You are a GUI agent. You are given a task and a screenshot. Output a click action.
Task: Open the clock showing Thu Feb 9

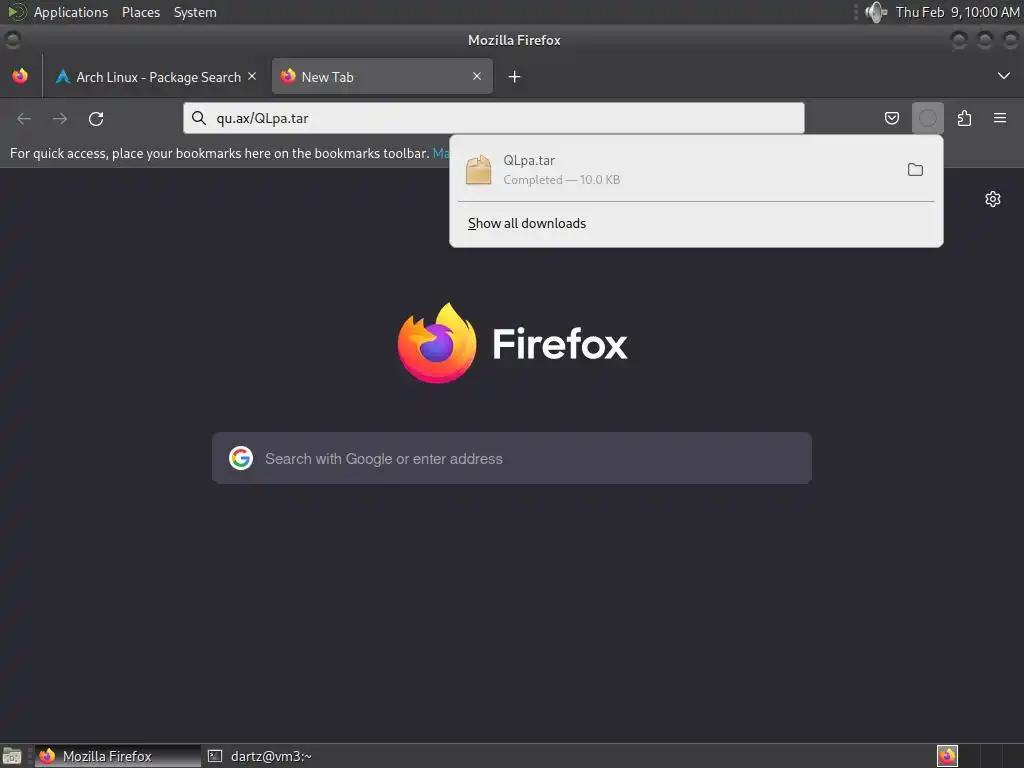coord(957,12)
